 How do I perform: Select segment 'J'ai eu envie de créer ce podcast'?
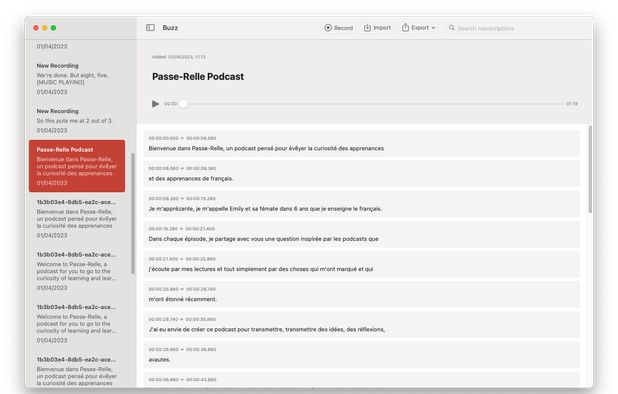361,325
